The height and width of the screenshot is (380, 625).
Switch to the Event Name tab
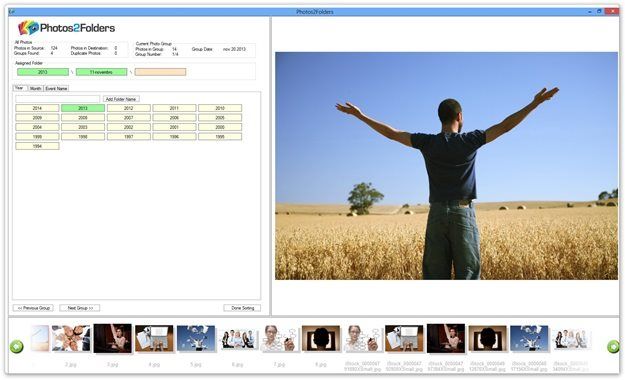click(56, 88)
